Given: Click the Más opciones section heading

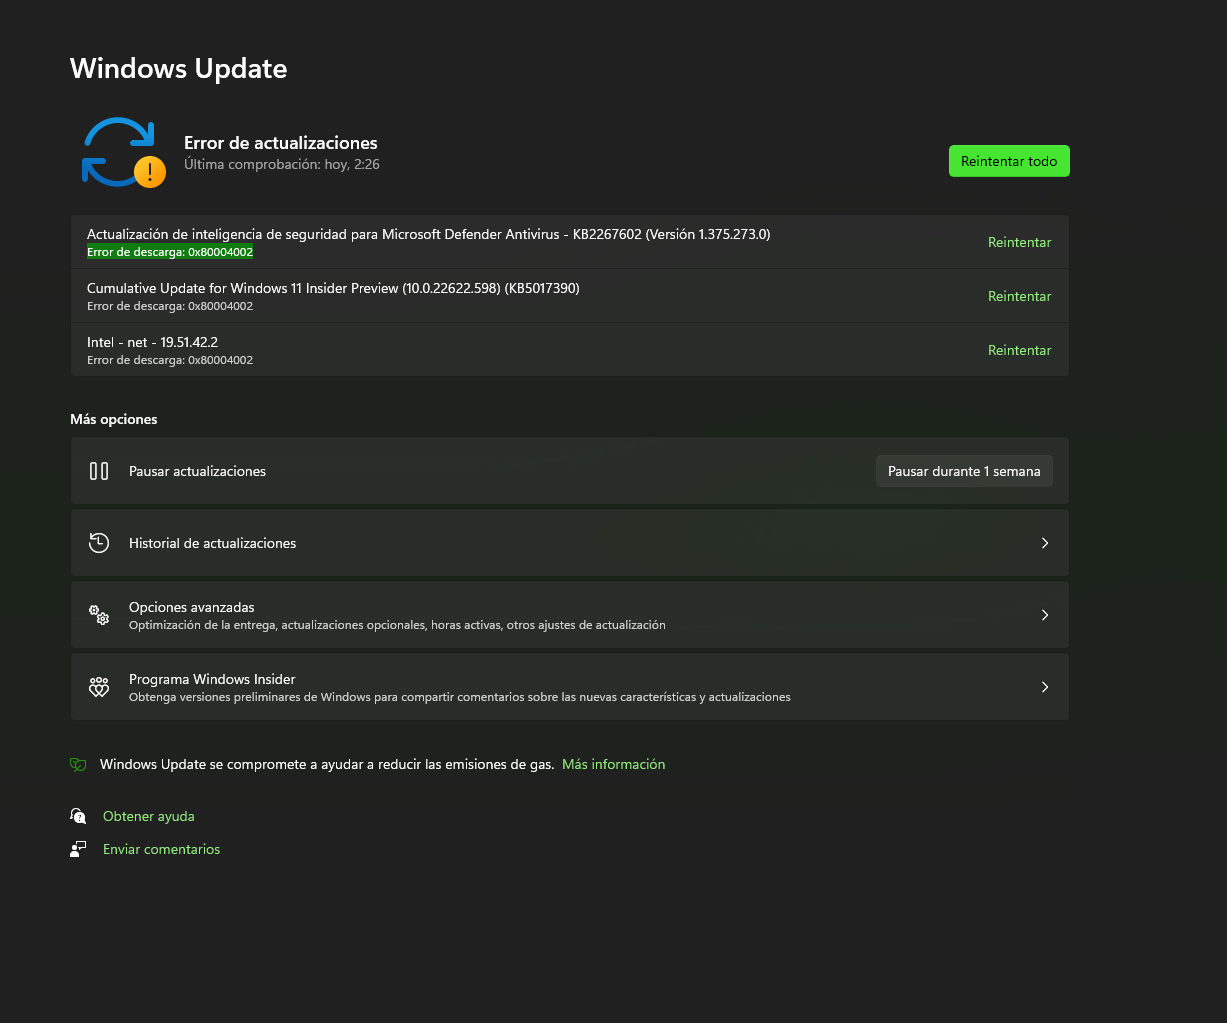Looking at the screenshot, I should pyautogui.click(x=114, y=419).
